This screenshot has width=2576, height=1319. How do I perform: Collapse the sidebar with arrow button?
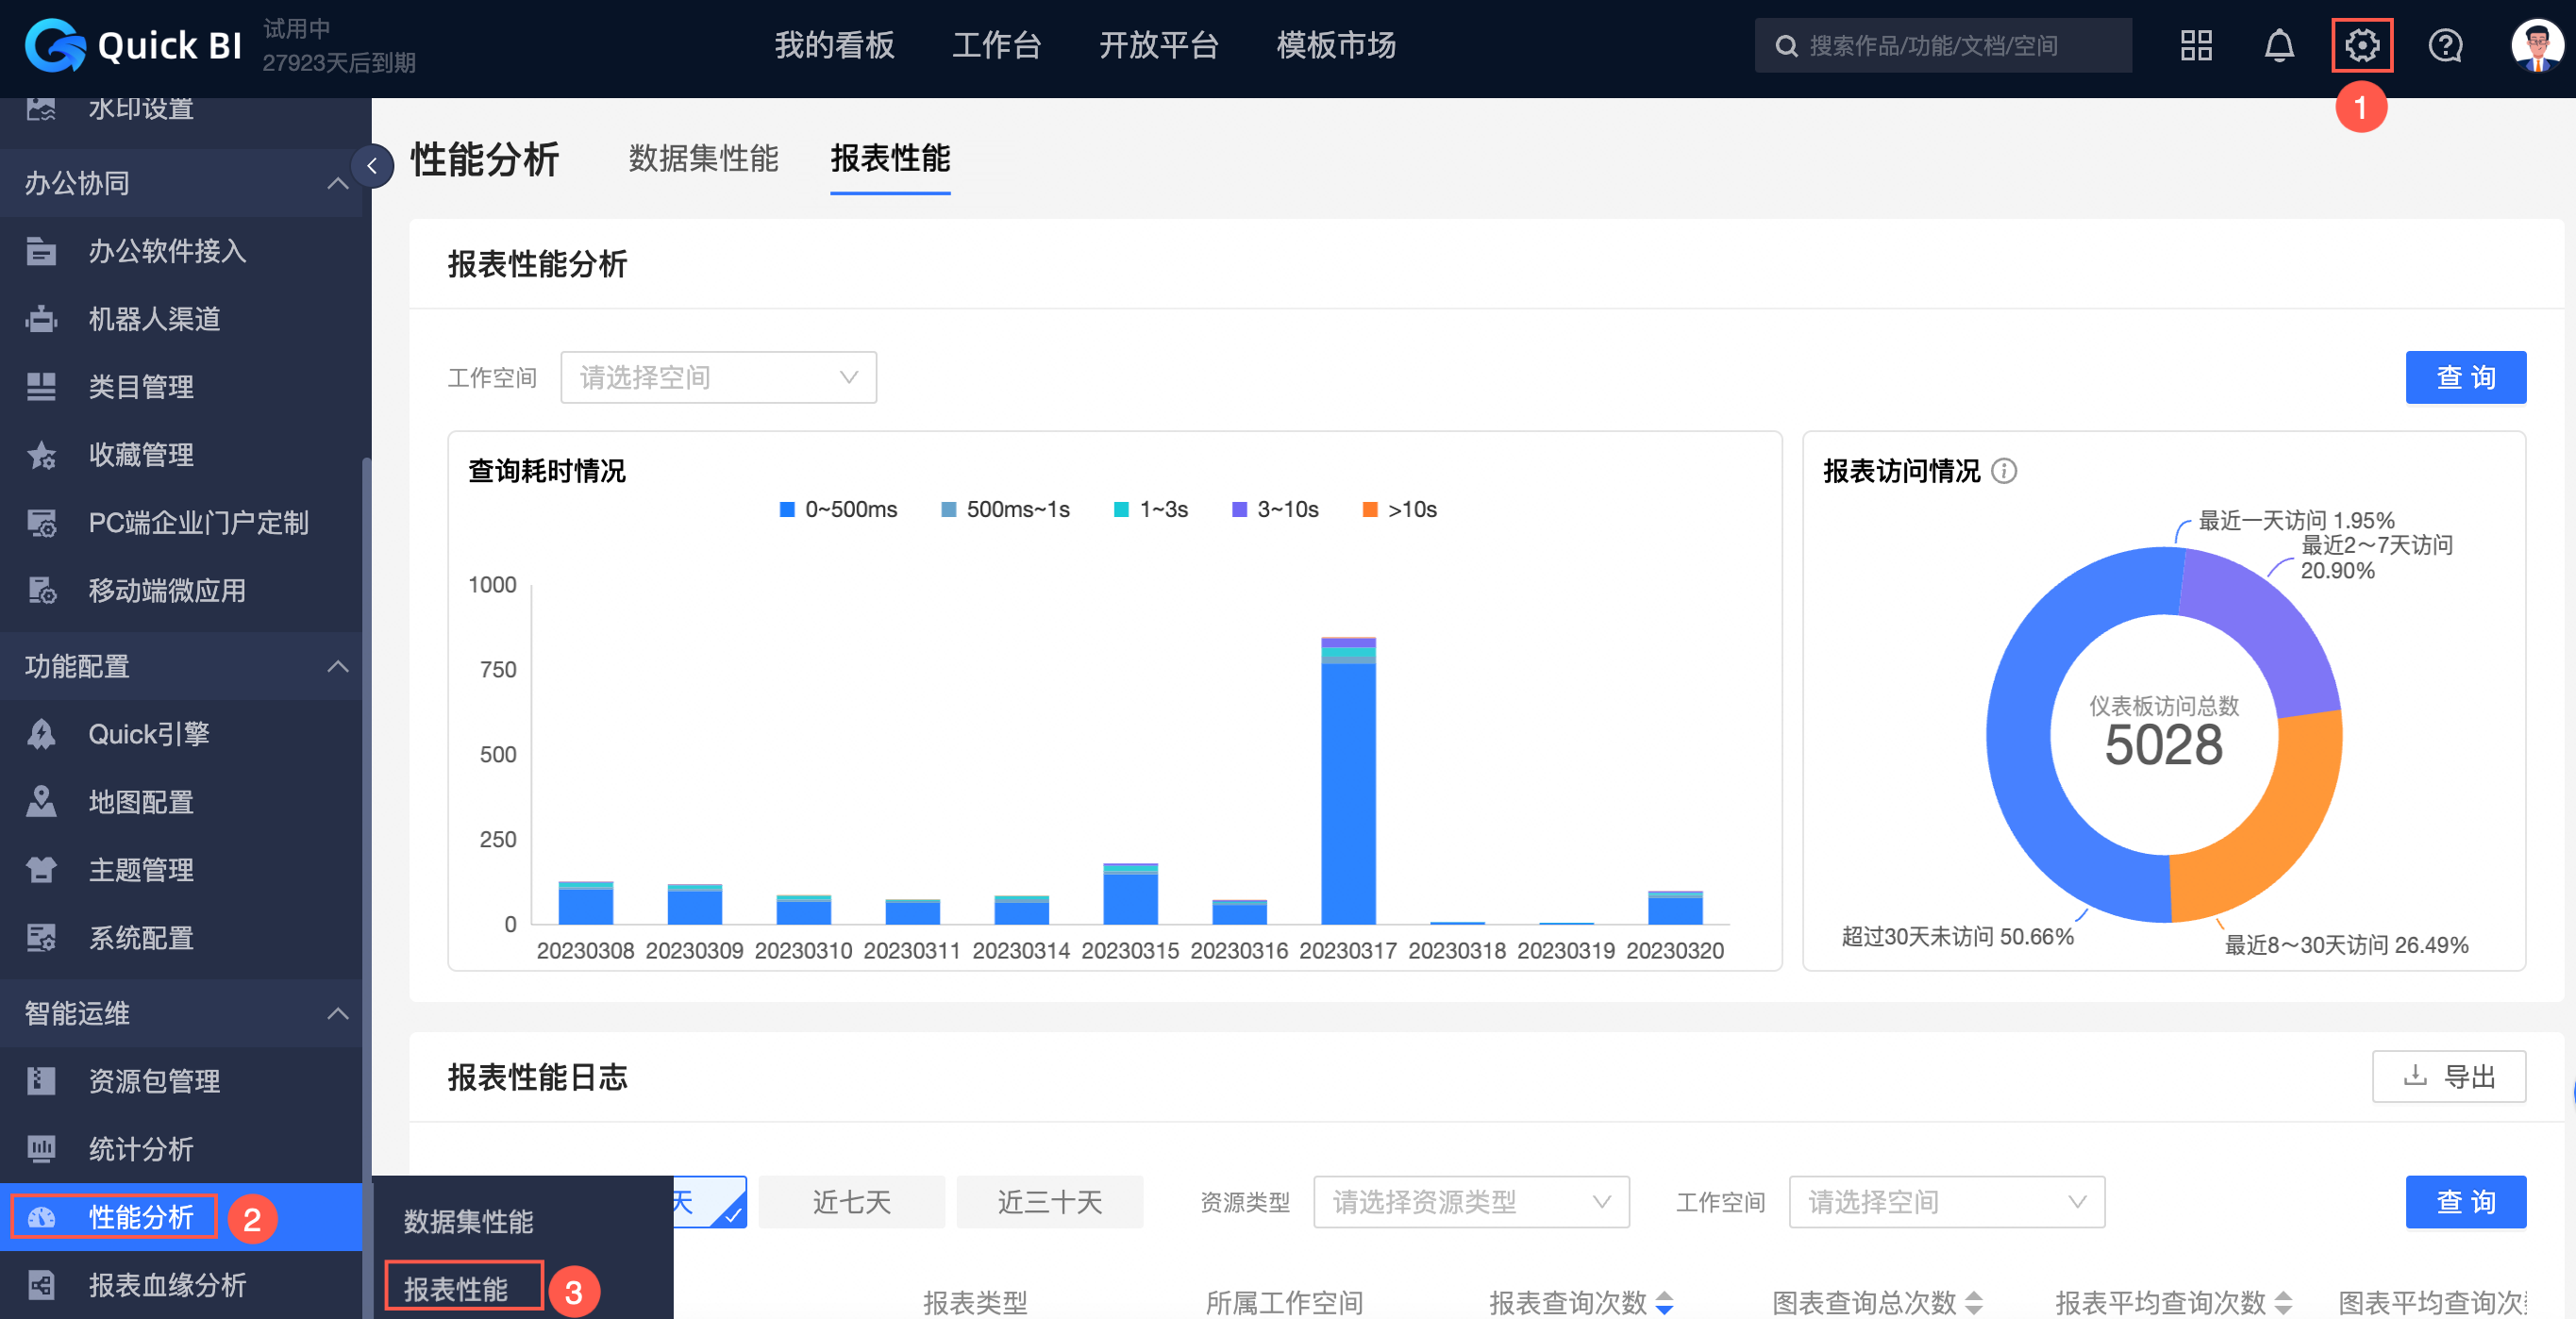[x=372, y=166]
